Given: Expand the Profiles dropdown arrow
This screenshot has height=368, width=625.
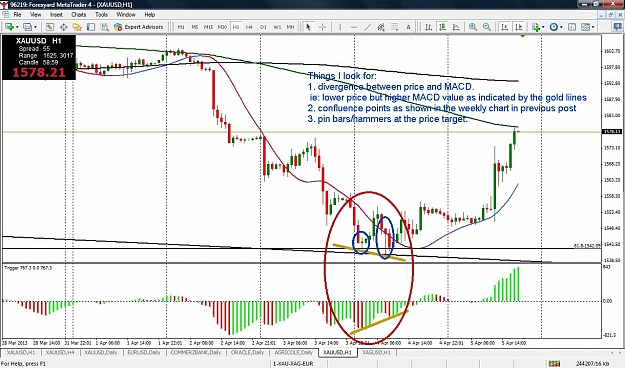Looking at the screenshot, I should coord(35,27).
